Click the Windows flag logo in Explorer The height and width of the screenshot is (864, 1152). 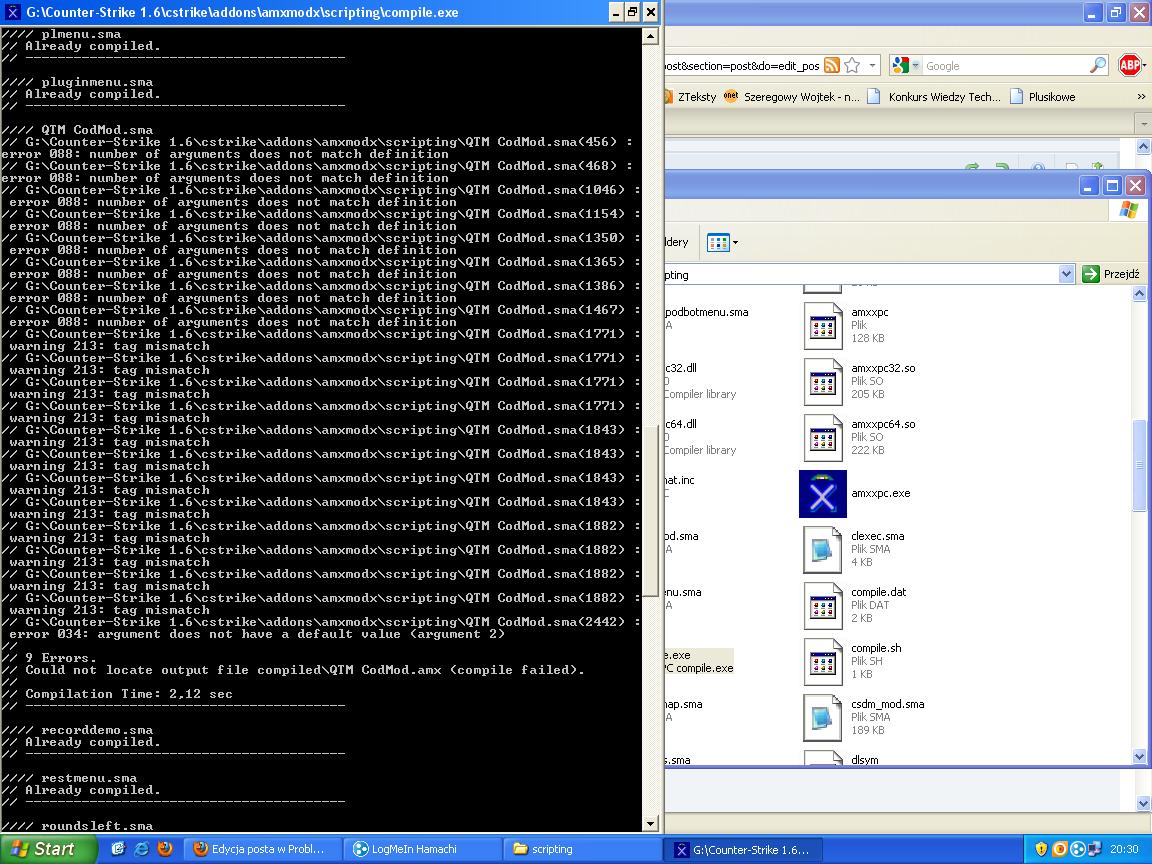1128,210
